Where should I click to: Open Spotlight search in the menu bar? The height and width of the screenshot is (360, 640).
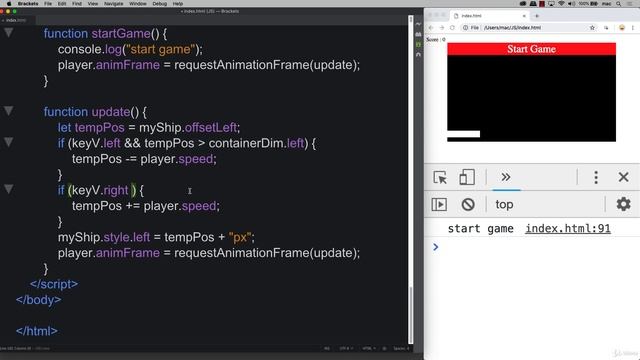tap(618, 4)
